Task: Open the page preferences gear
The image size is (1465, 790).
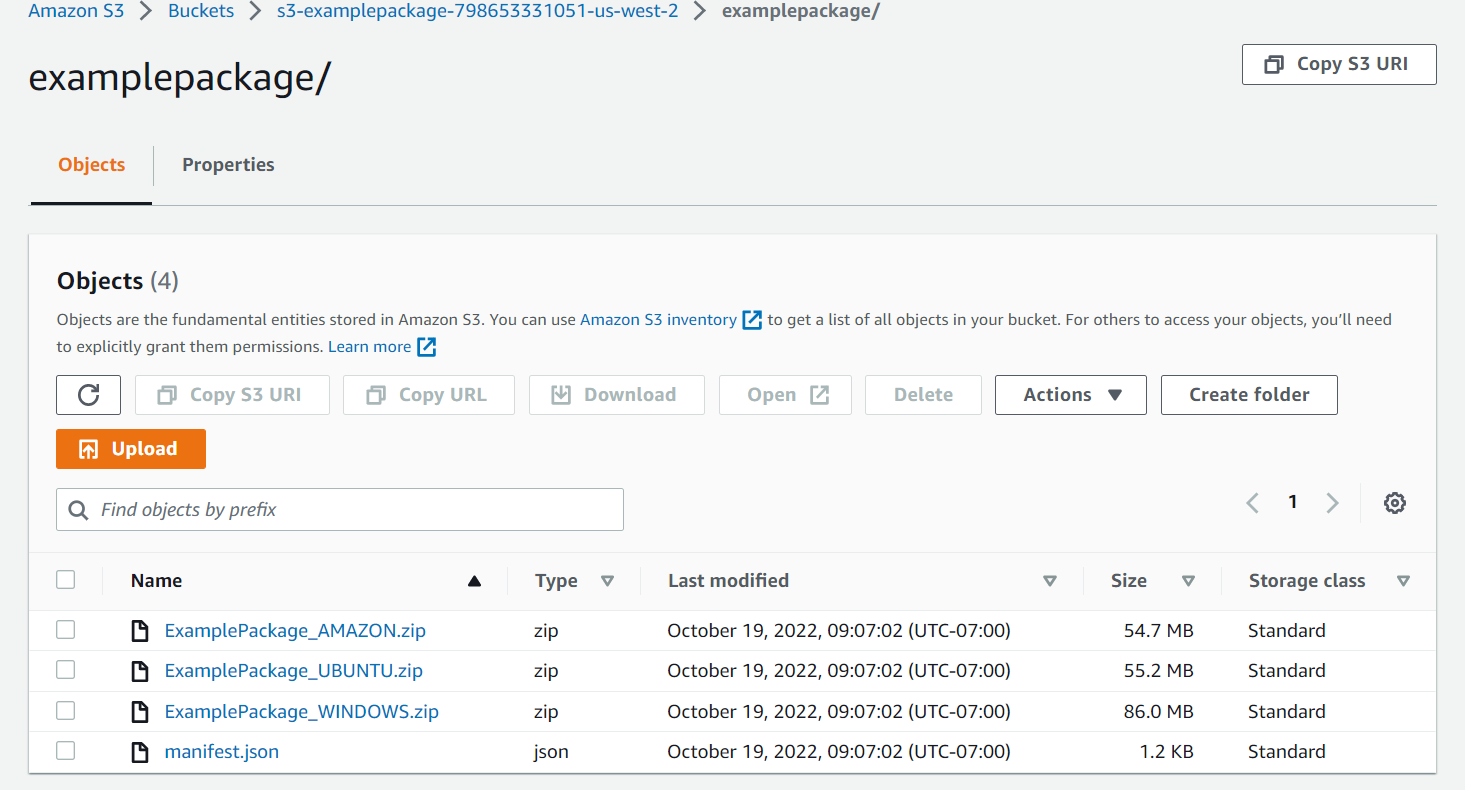Action: (x=1394, y=502)
